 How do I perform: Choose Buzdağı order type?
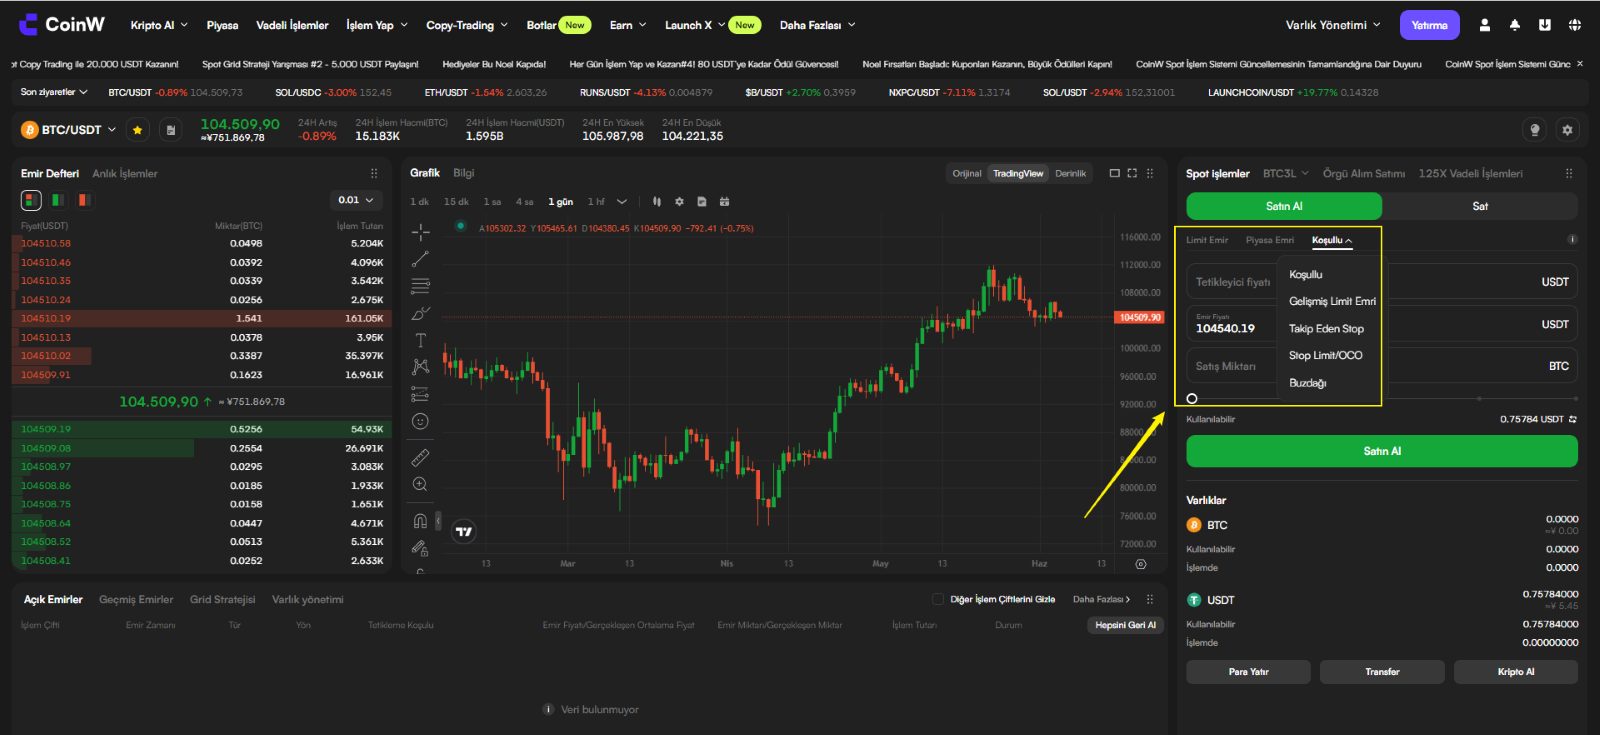(x=1307, y=383)
